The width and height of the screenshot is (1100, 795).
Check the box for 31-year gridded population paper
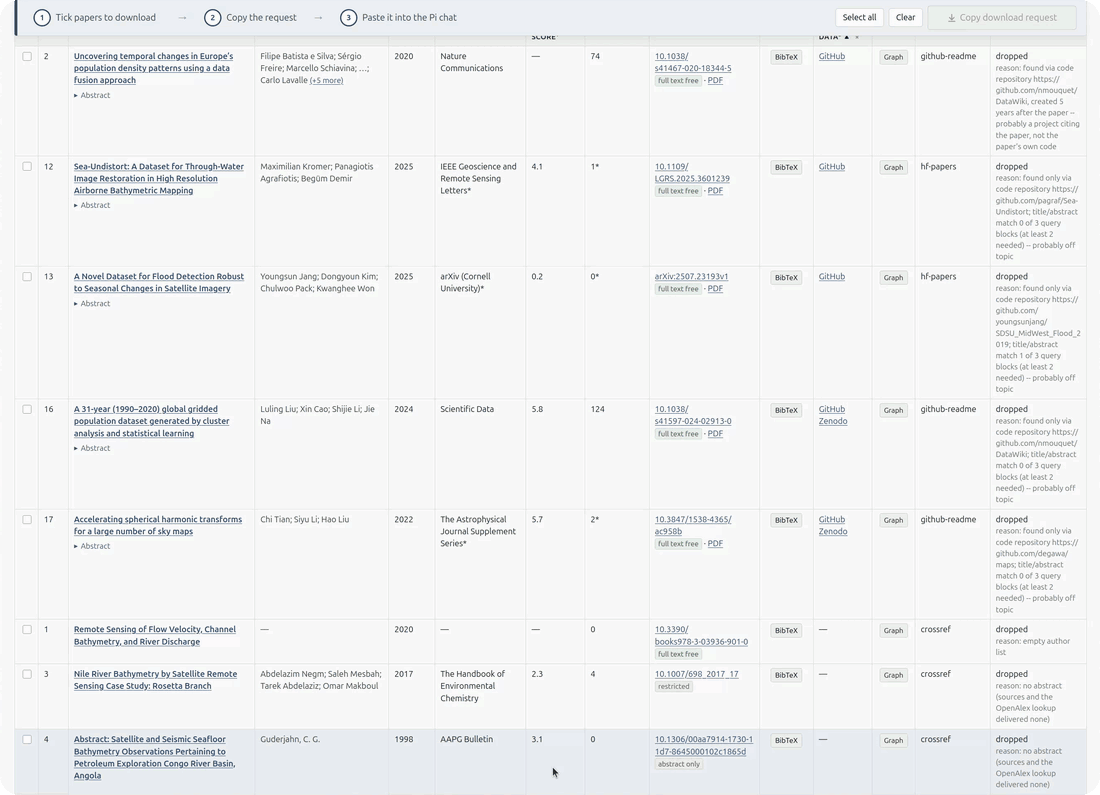tap(27, 409)
